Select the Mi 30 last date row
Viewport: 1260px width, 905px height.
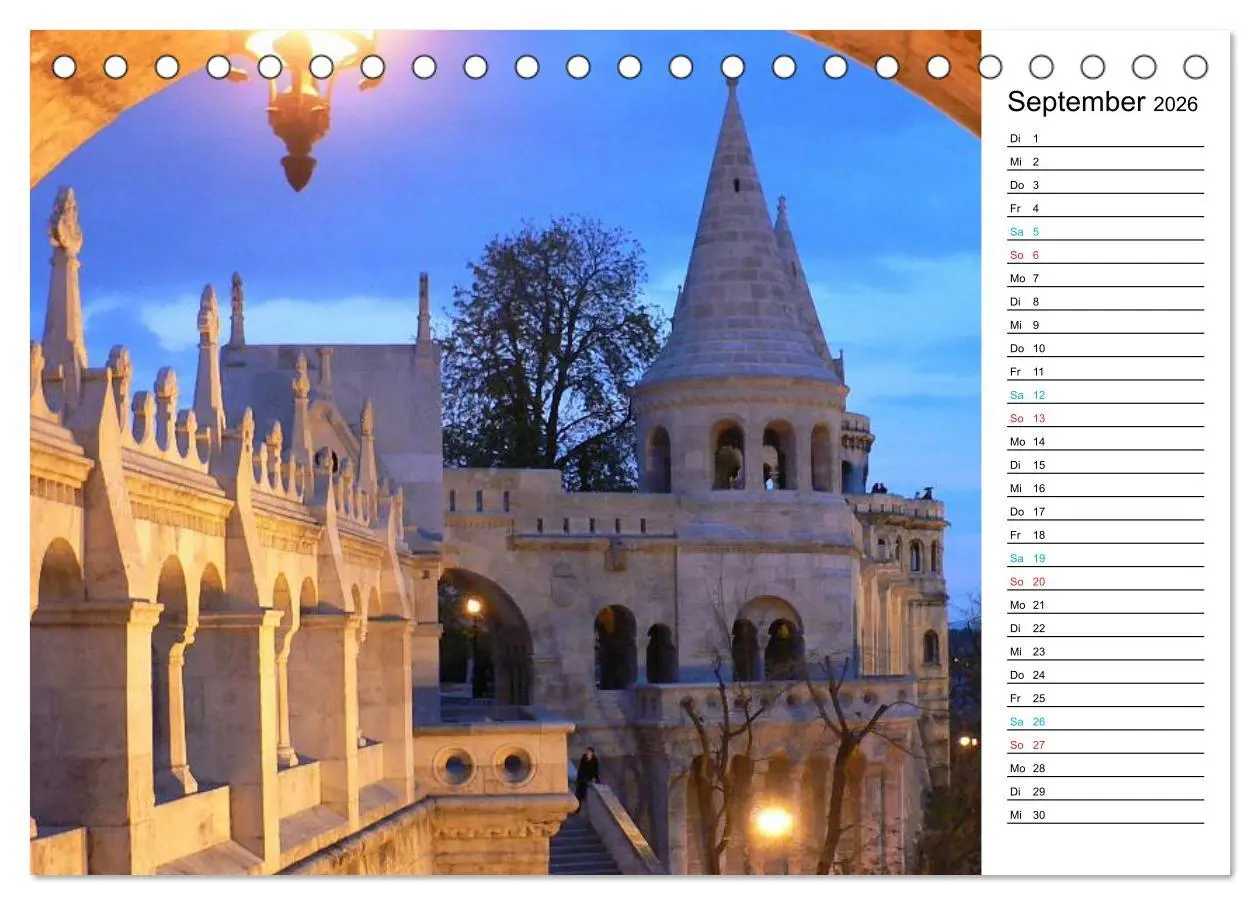[1105, 815]
